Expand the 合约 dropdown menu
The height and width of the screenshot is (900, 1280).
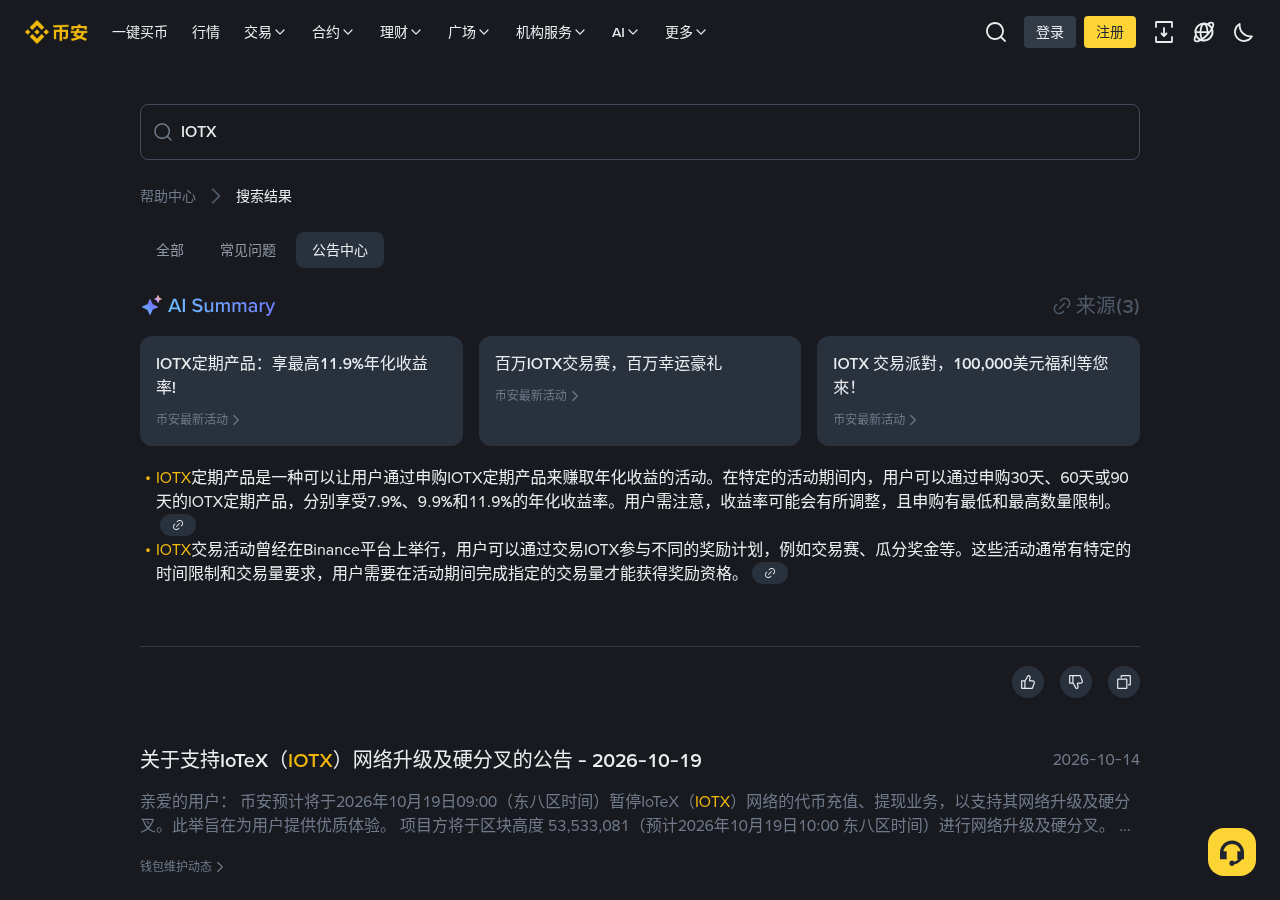coord(333,32)
